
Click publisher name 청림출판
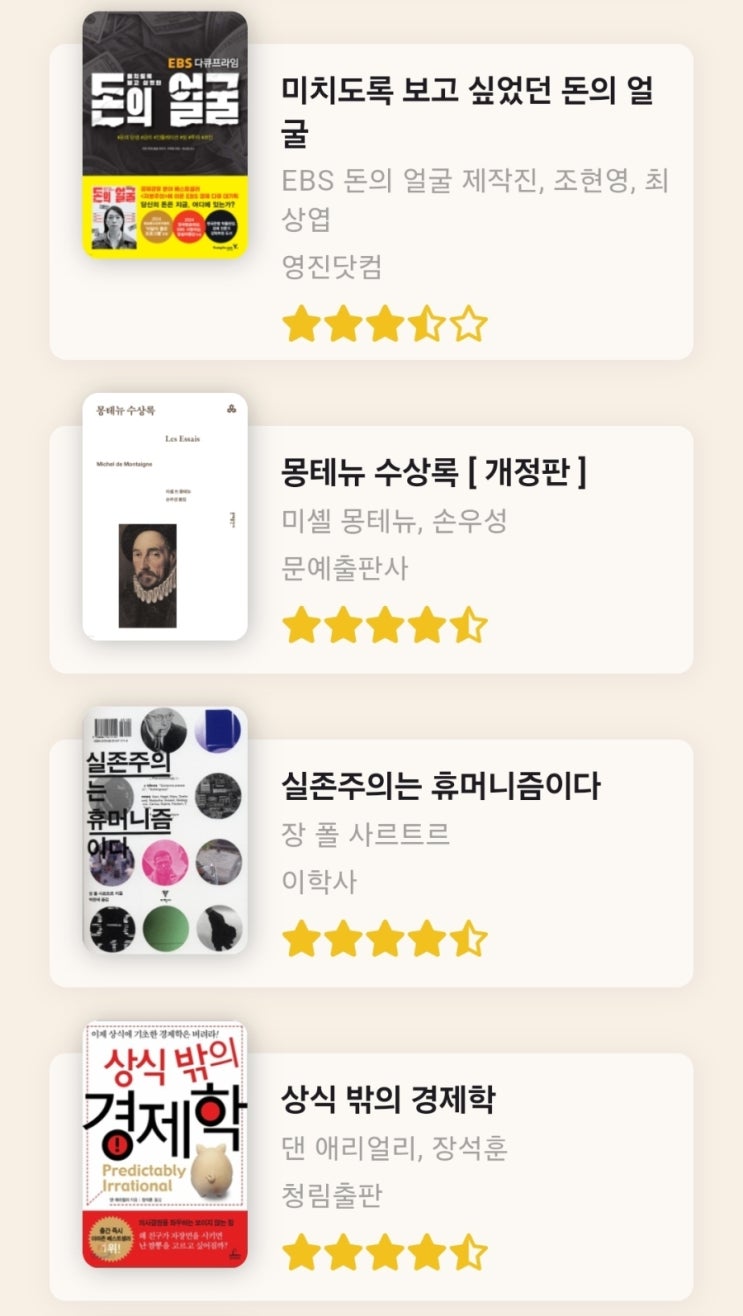point(332,1195)
